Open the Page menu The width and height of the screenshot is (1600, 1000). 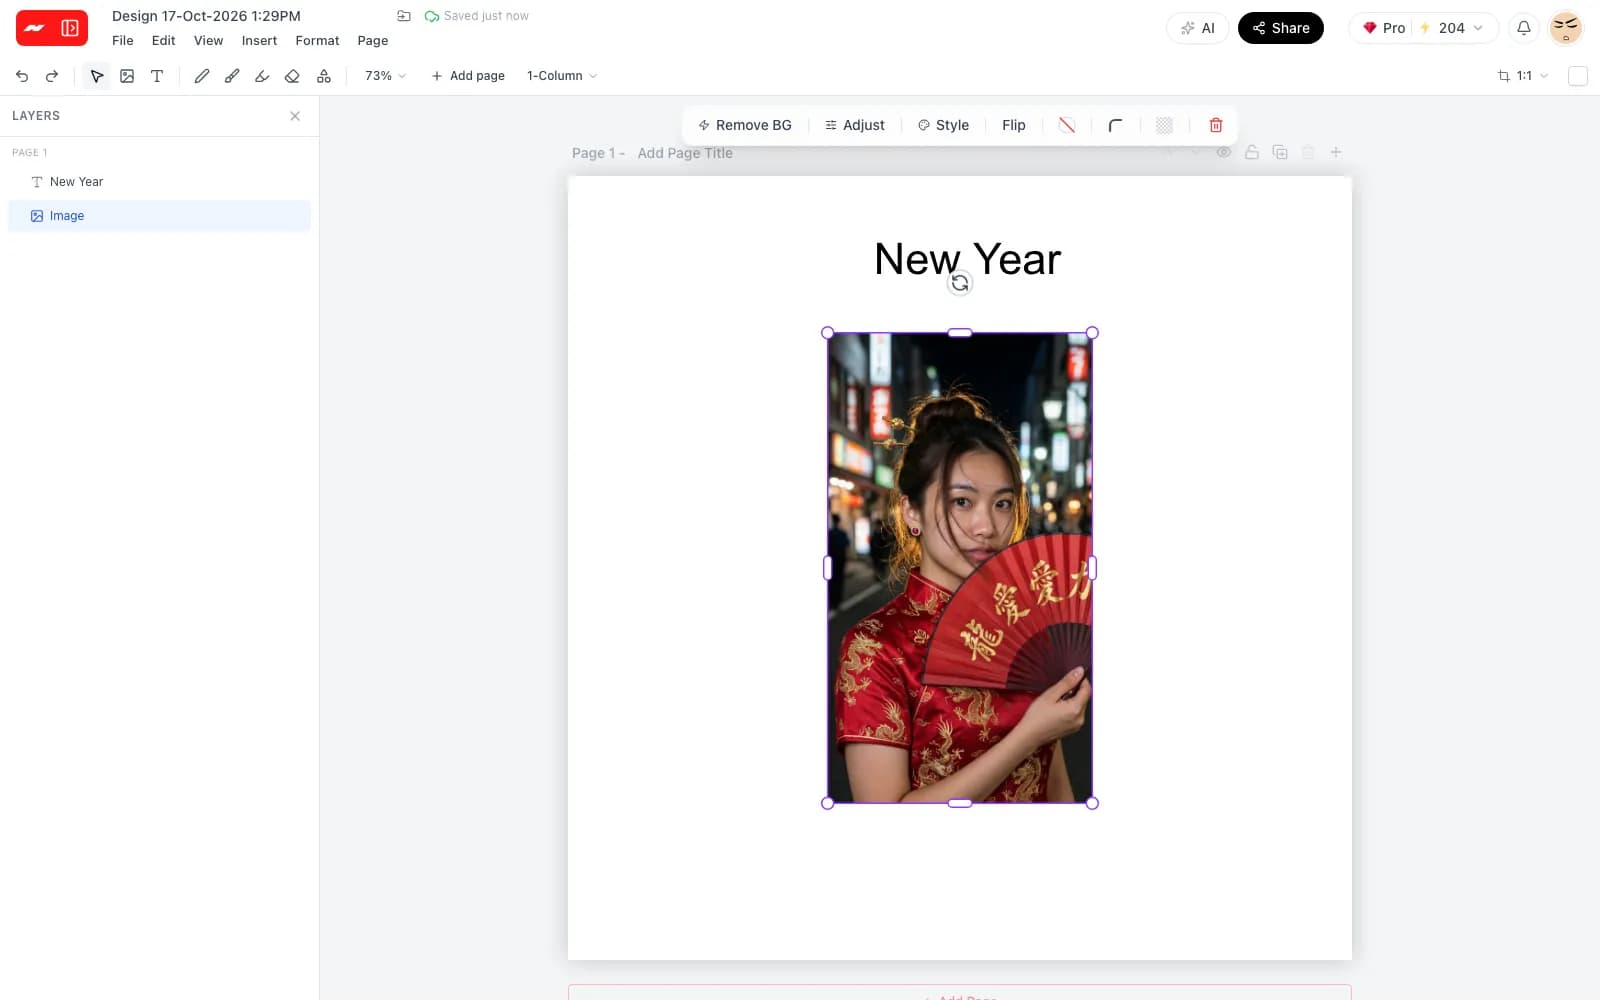point(373,41)
